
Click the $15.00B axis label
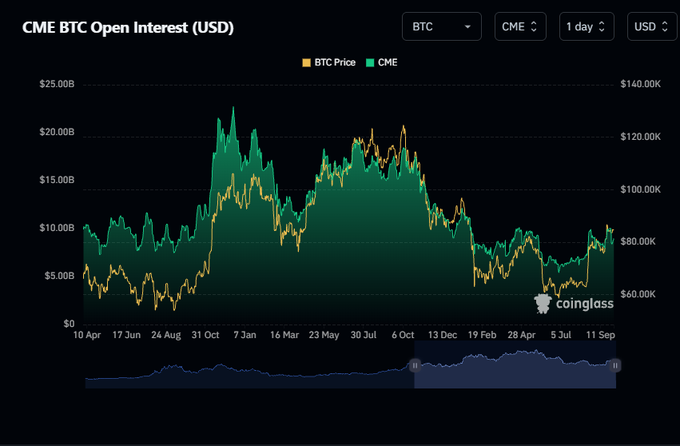(x=57, y=180)
